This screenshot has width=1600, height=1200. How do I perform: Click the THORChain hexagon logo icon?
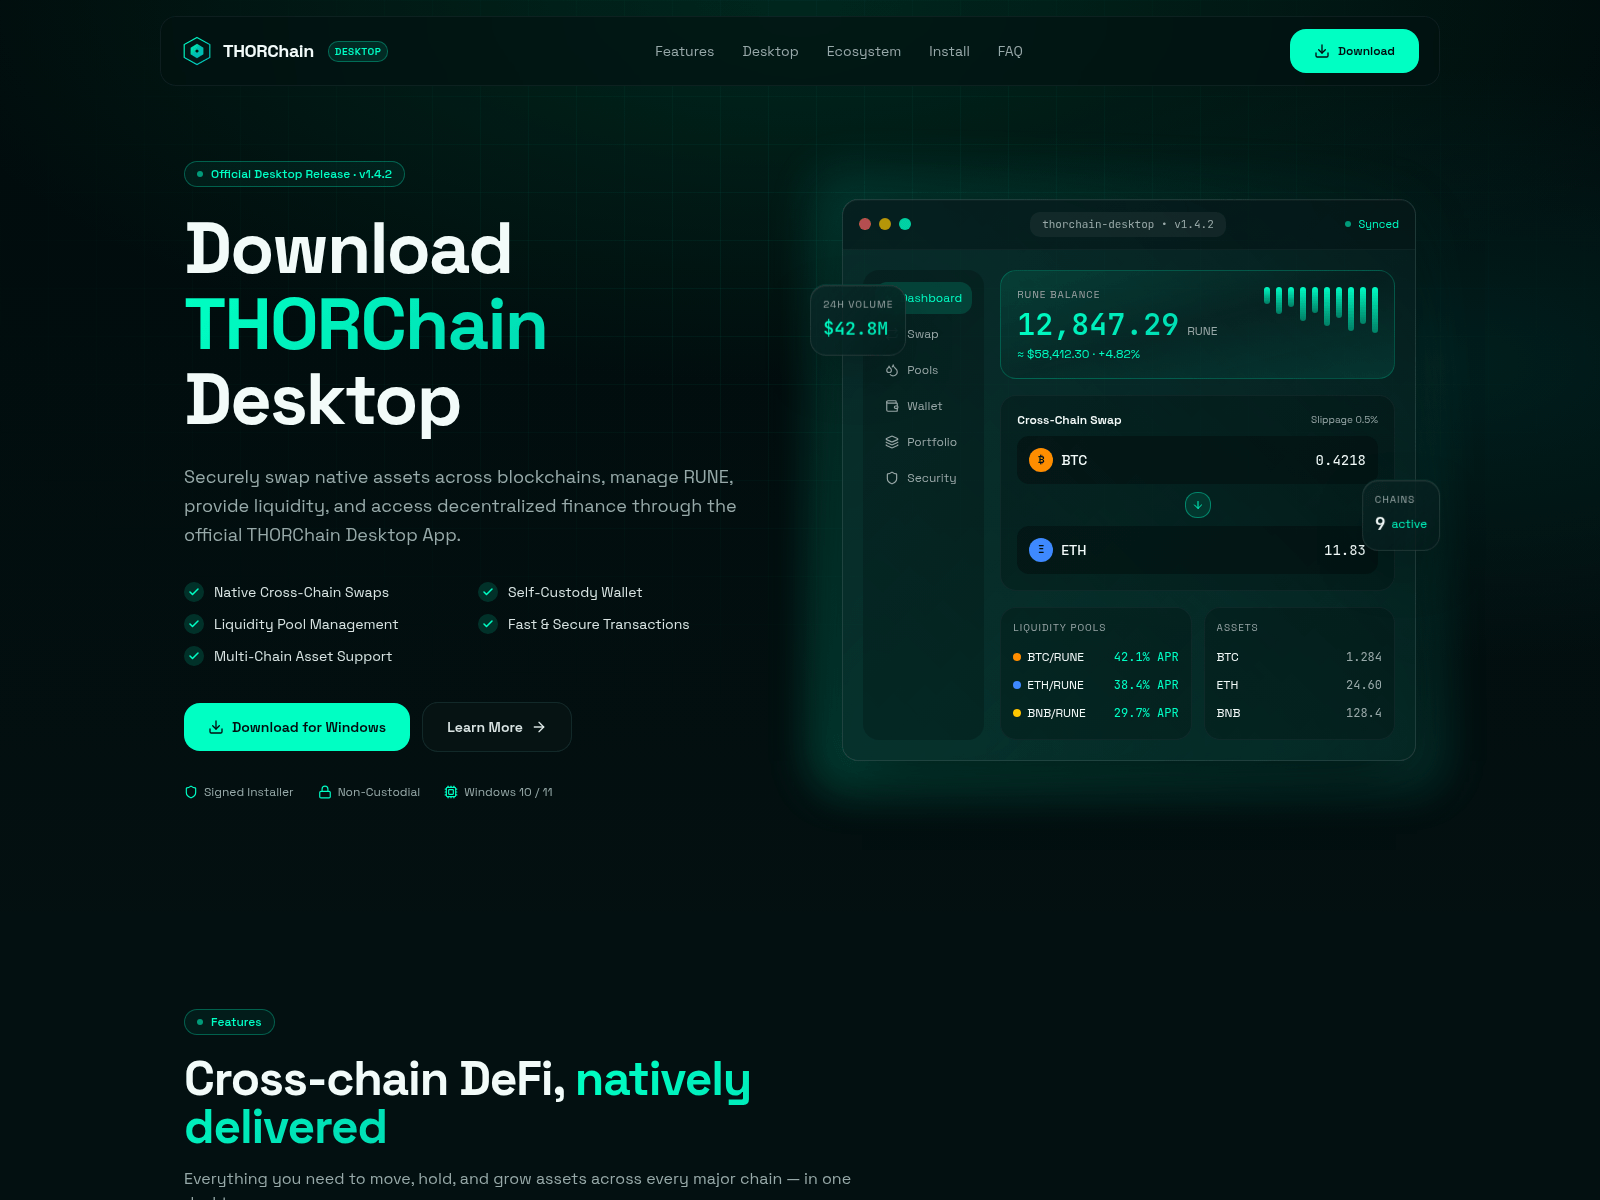(x=197, y=51)
